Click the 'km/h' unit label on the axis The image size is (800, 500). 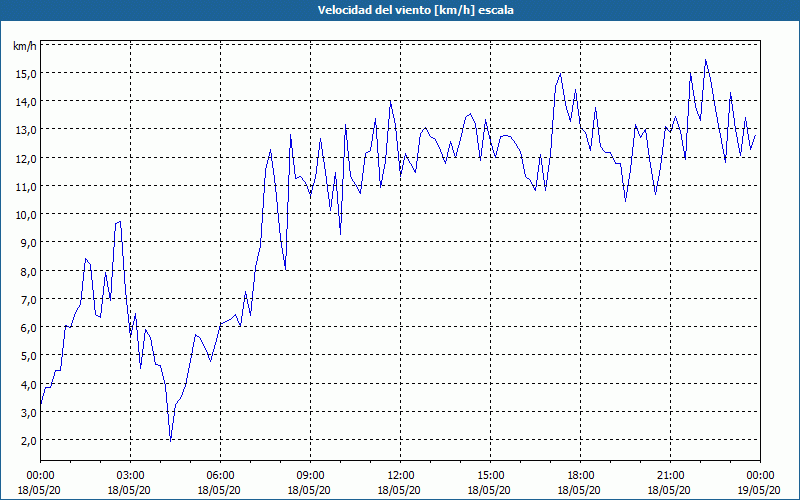point(25,46)
